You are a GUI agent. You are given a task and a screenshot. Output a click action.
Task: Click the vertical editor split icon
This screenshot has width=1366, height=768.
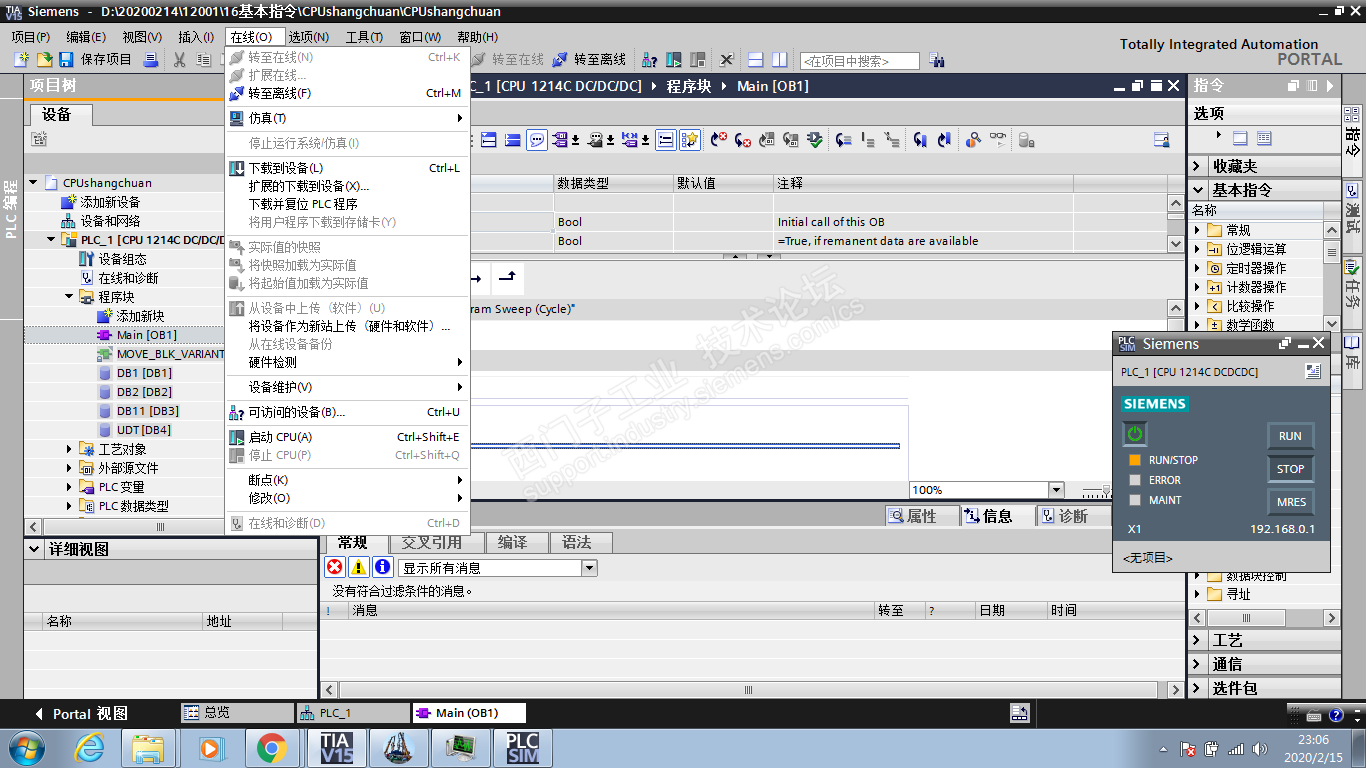tap(779, 60)
